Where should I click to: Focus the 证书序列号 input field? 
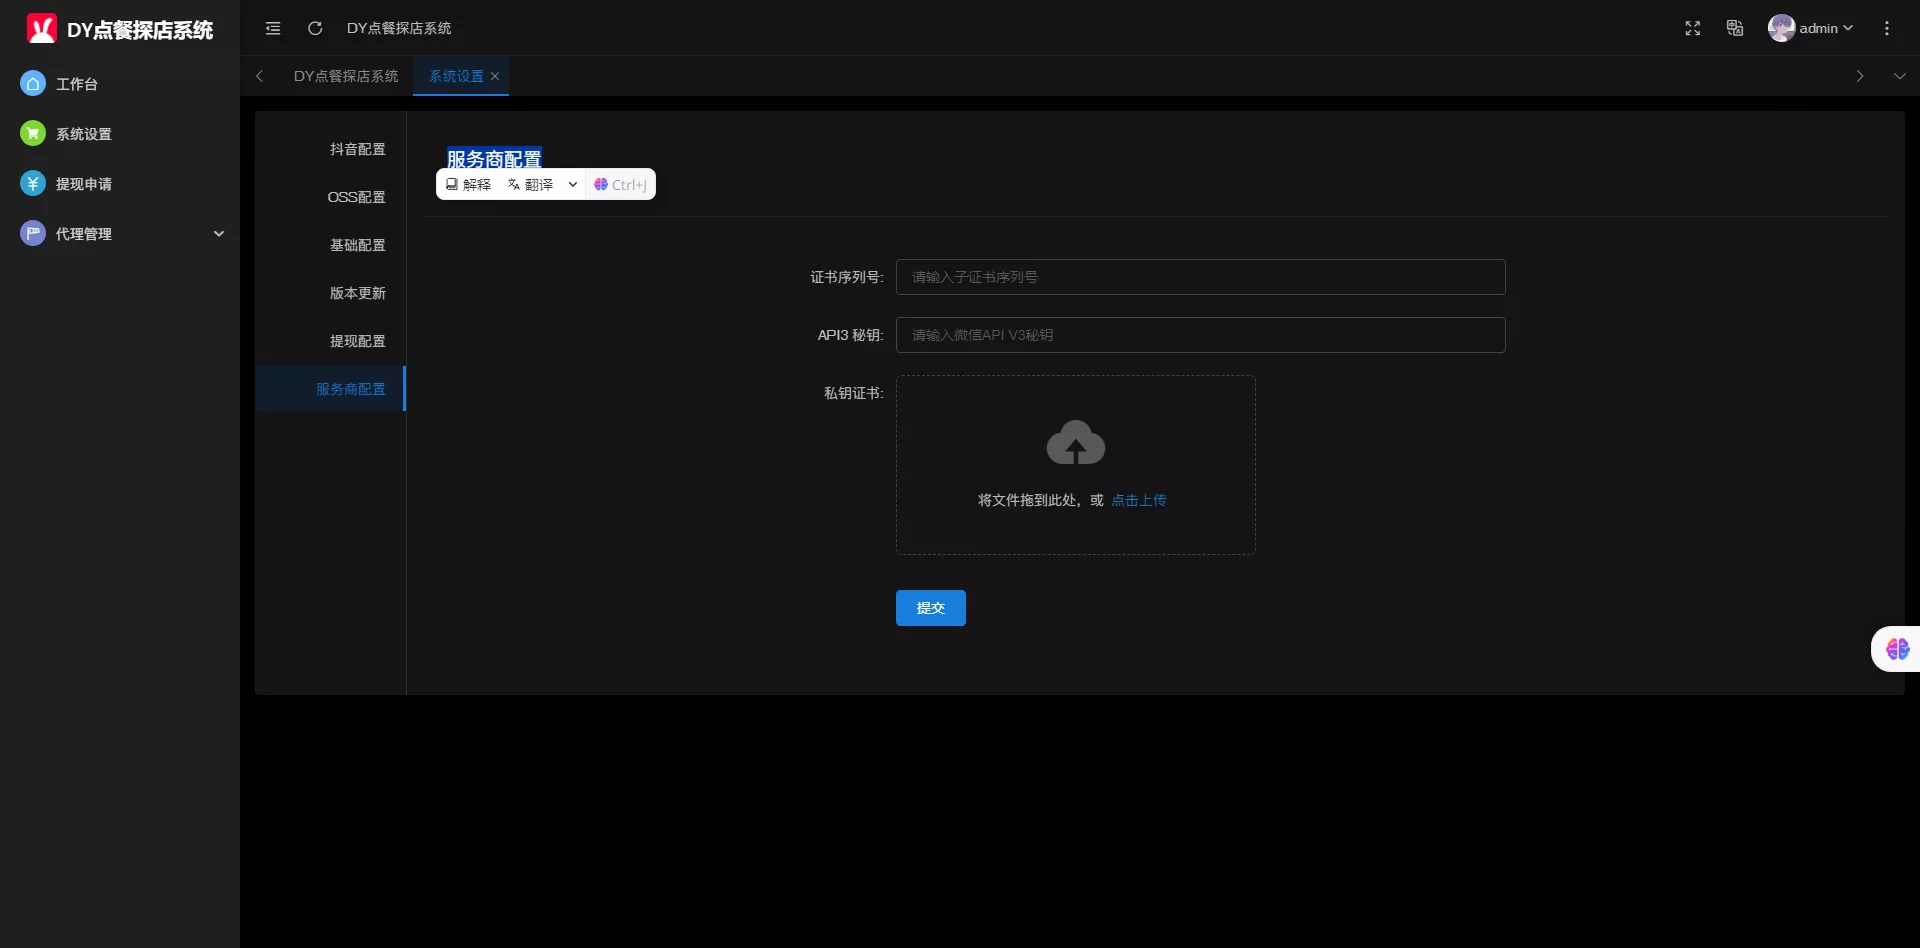pos(1200,277)
